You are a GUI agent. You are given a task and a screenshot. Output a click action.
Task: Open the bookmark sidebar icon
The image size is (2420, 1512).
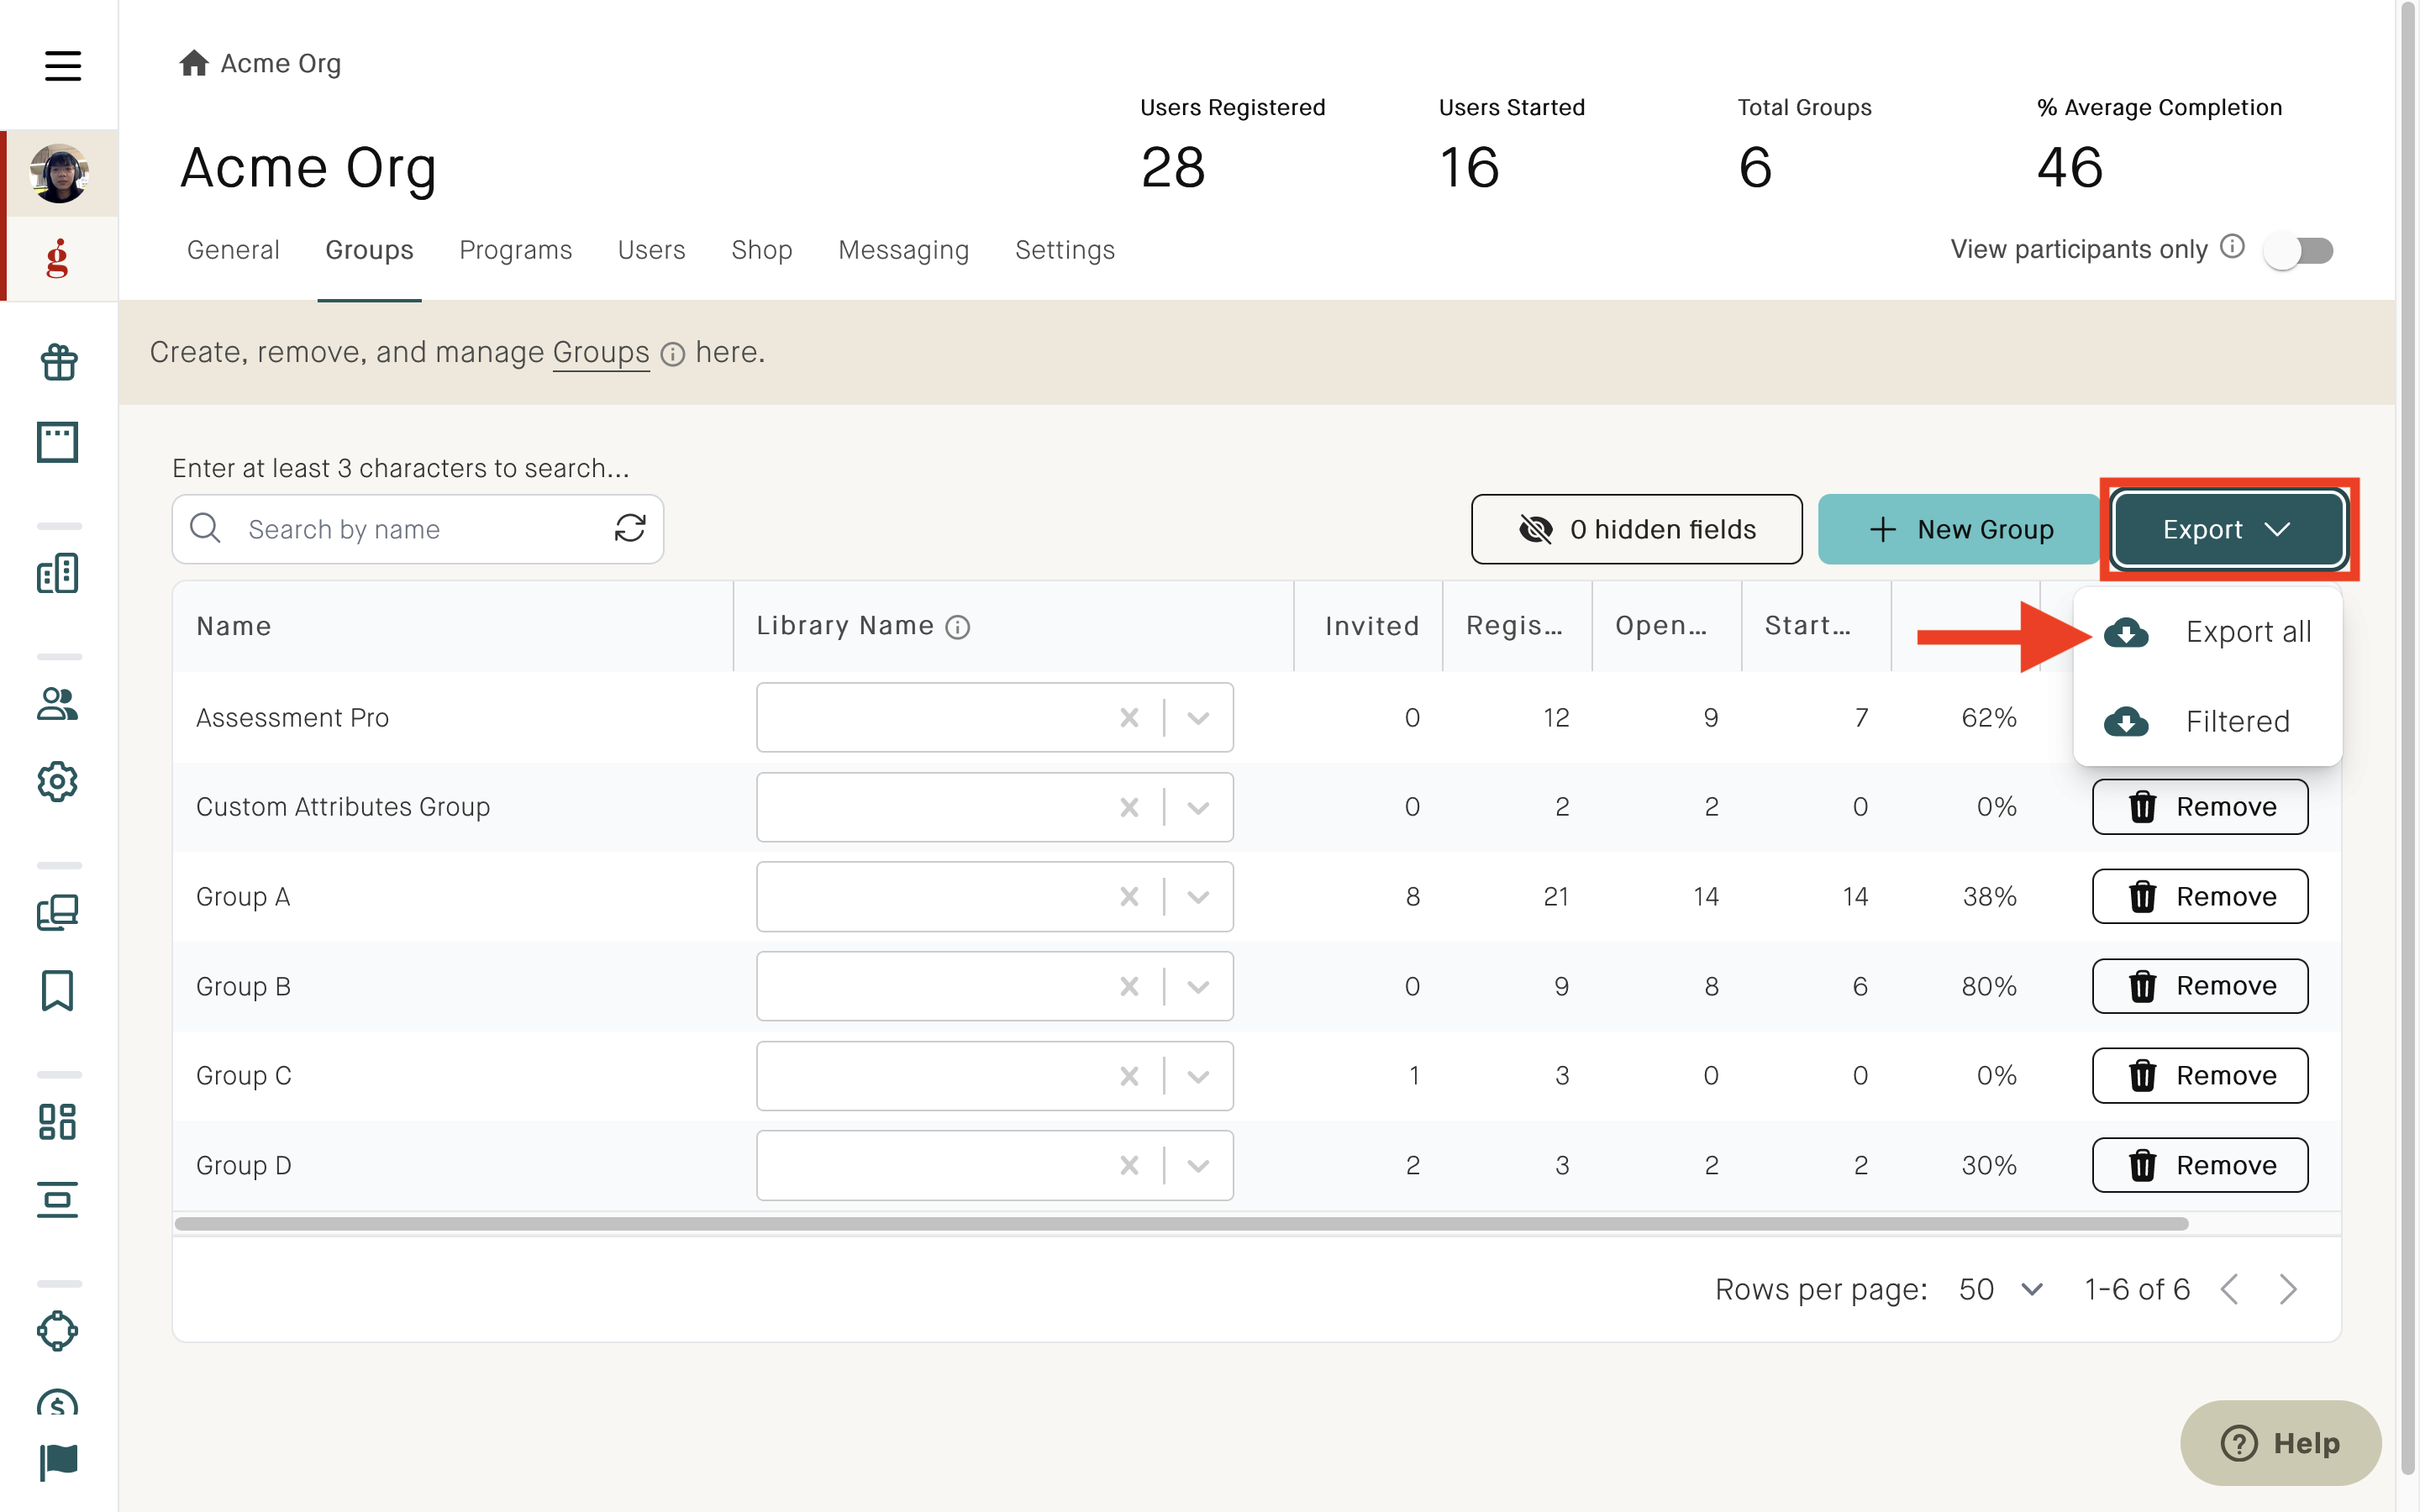tap(58, 990)
